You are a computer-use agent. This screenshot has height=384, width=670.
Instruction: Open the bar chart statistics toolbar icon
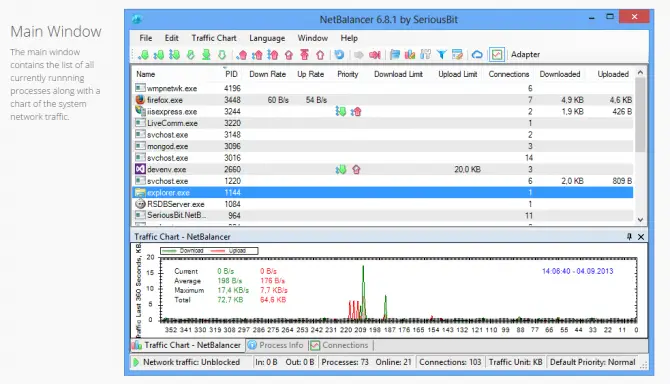[x=410, y=55]
